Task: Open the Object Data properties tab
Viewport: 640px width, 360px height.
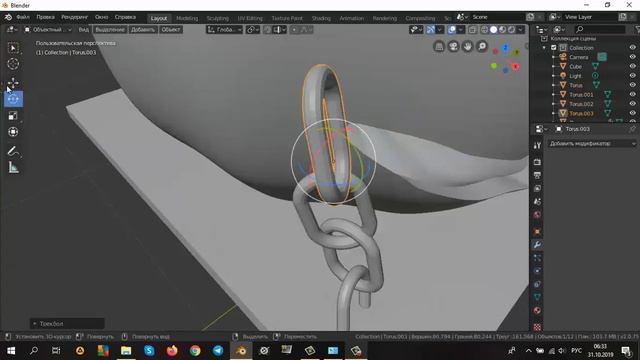Action: pyautogui.click(x=537, y=297)
